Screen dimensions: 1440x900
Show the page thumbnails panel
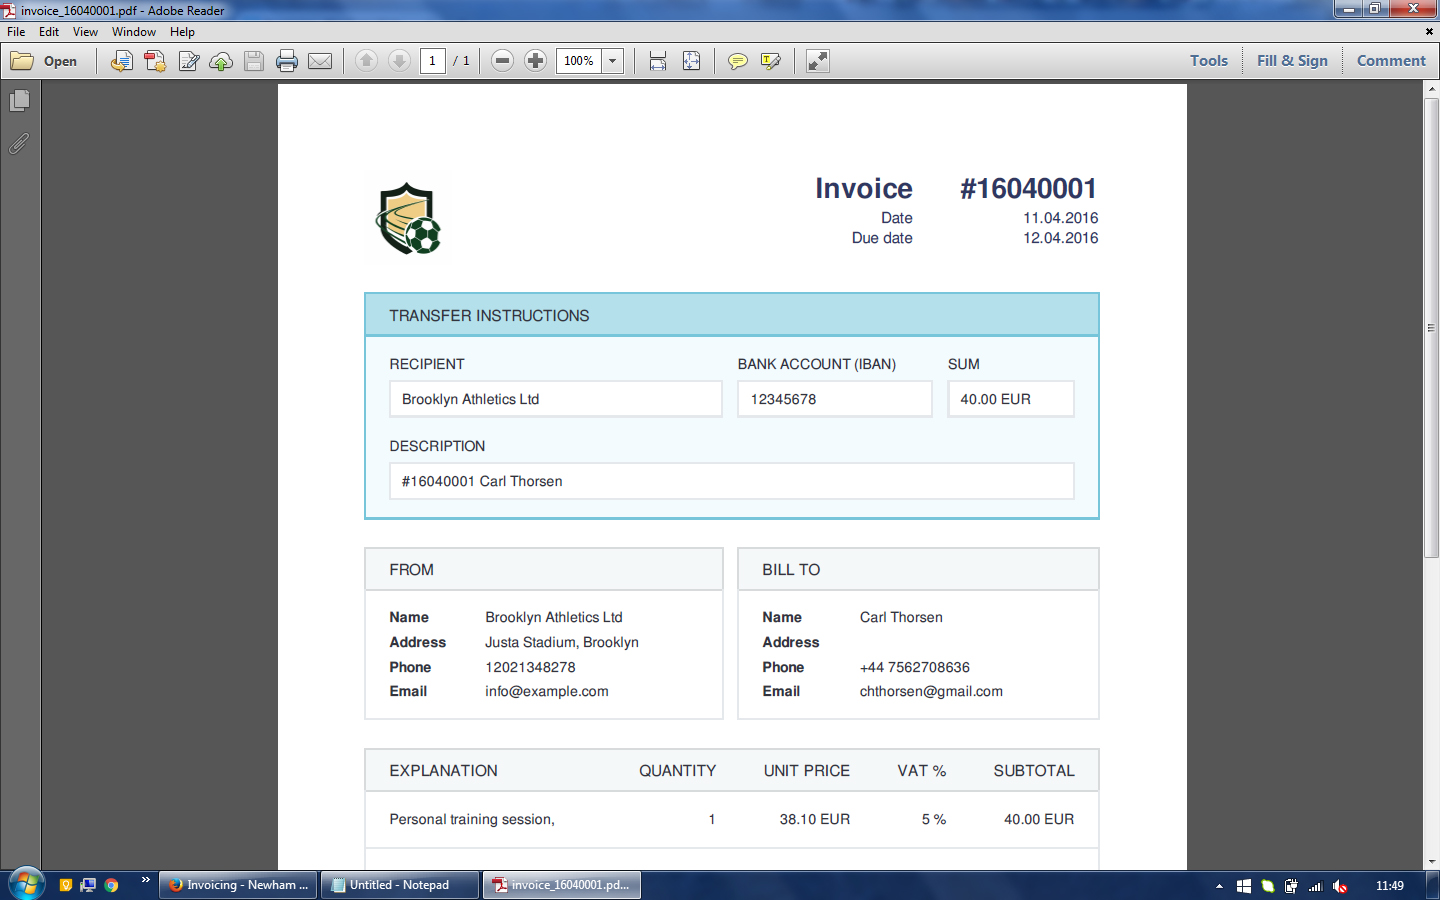[19, 101]
